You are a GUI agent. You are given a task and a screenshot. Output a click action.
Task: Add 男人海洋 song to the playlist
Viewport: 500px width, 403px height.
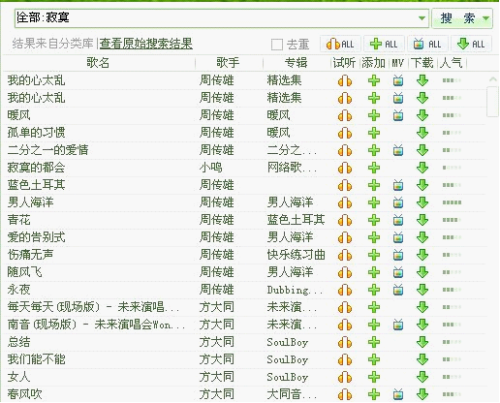click(374, 203)
